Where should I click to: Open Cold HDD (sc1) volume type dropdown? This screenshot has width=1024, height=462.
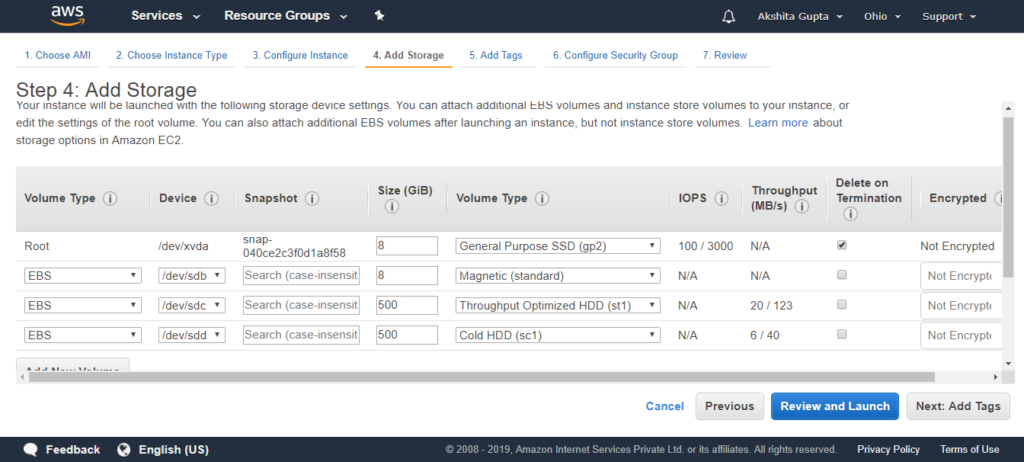coord(558,335)
